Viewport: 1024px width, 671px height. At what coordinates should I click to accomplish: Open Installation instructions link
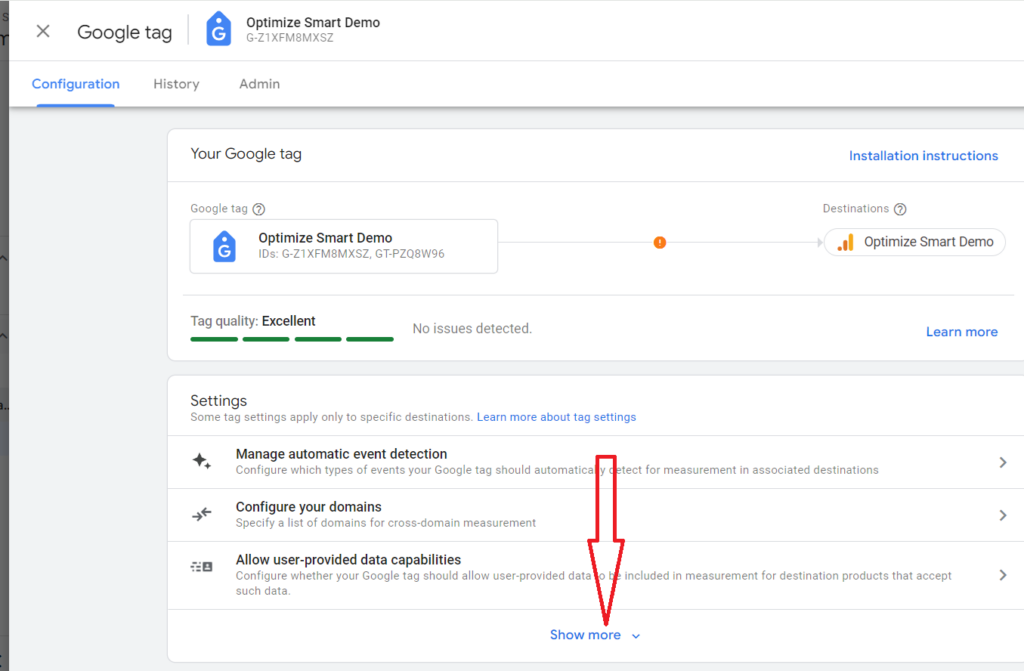tap(923, 155)
